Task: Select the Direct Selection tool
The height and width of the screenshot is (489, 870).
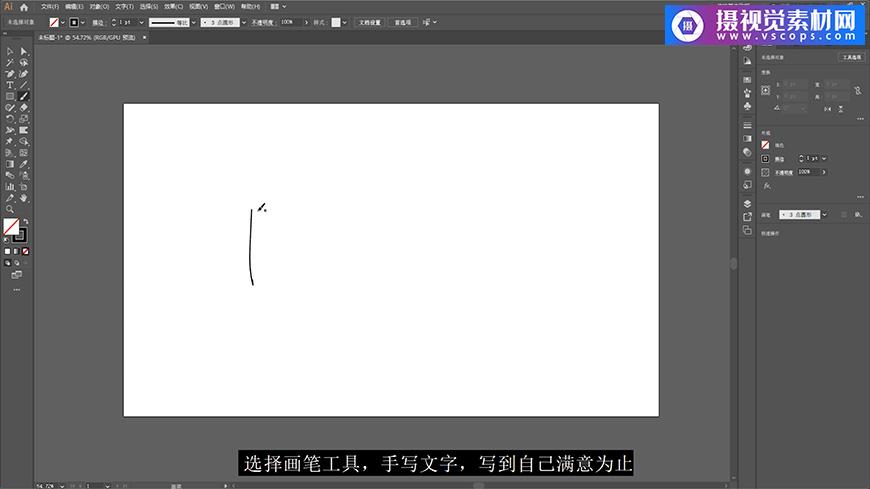Action: (23, 51)
